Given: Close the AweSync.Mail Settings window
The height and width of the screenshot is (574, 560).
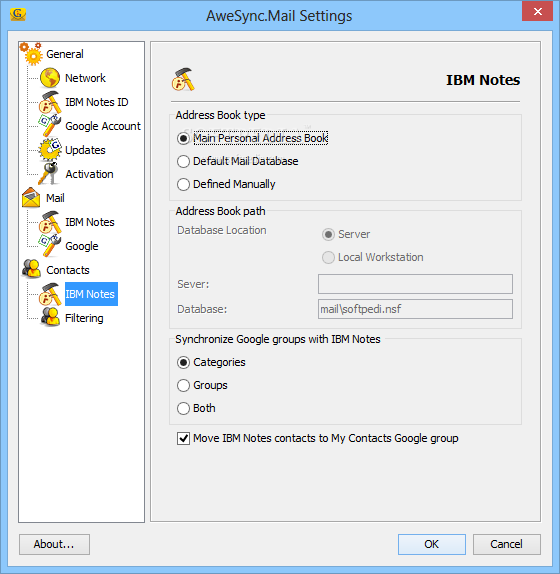Looking at the screenshot, I should click(x=537, y=11).
